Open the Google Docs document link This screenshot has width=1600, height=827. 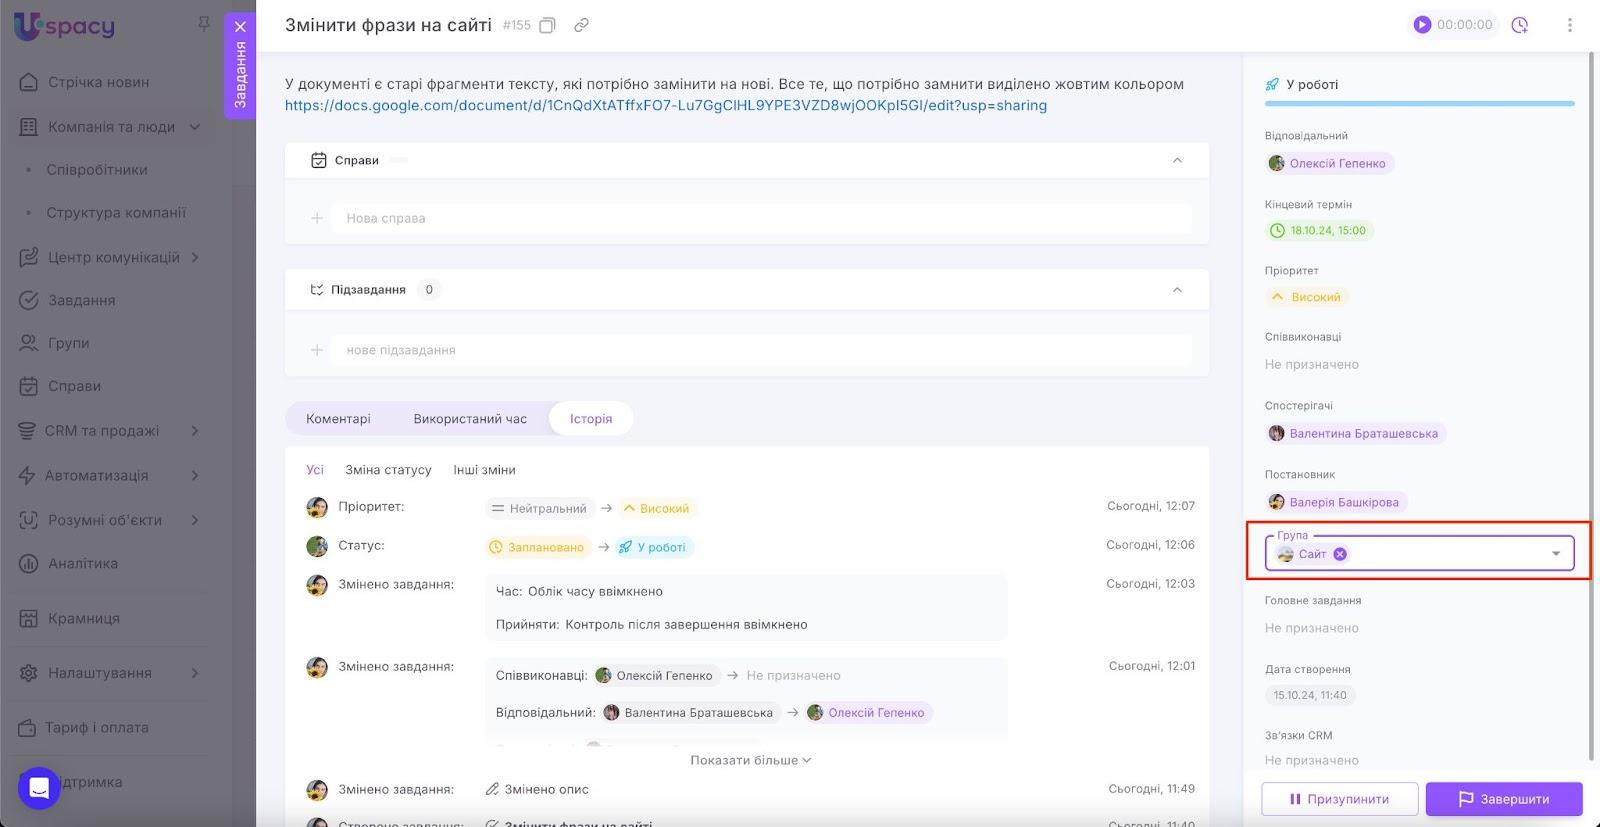tap(666, 105)
